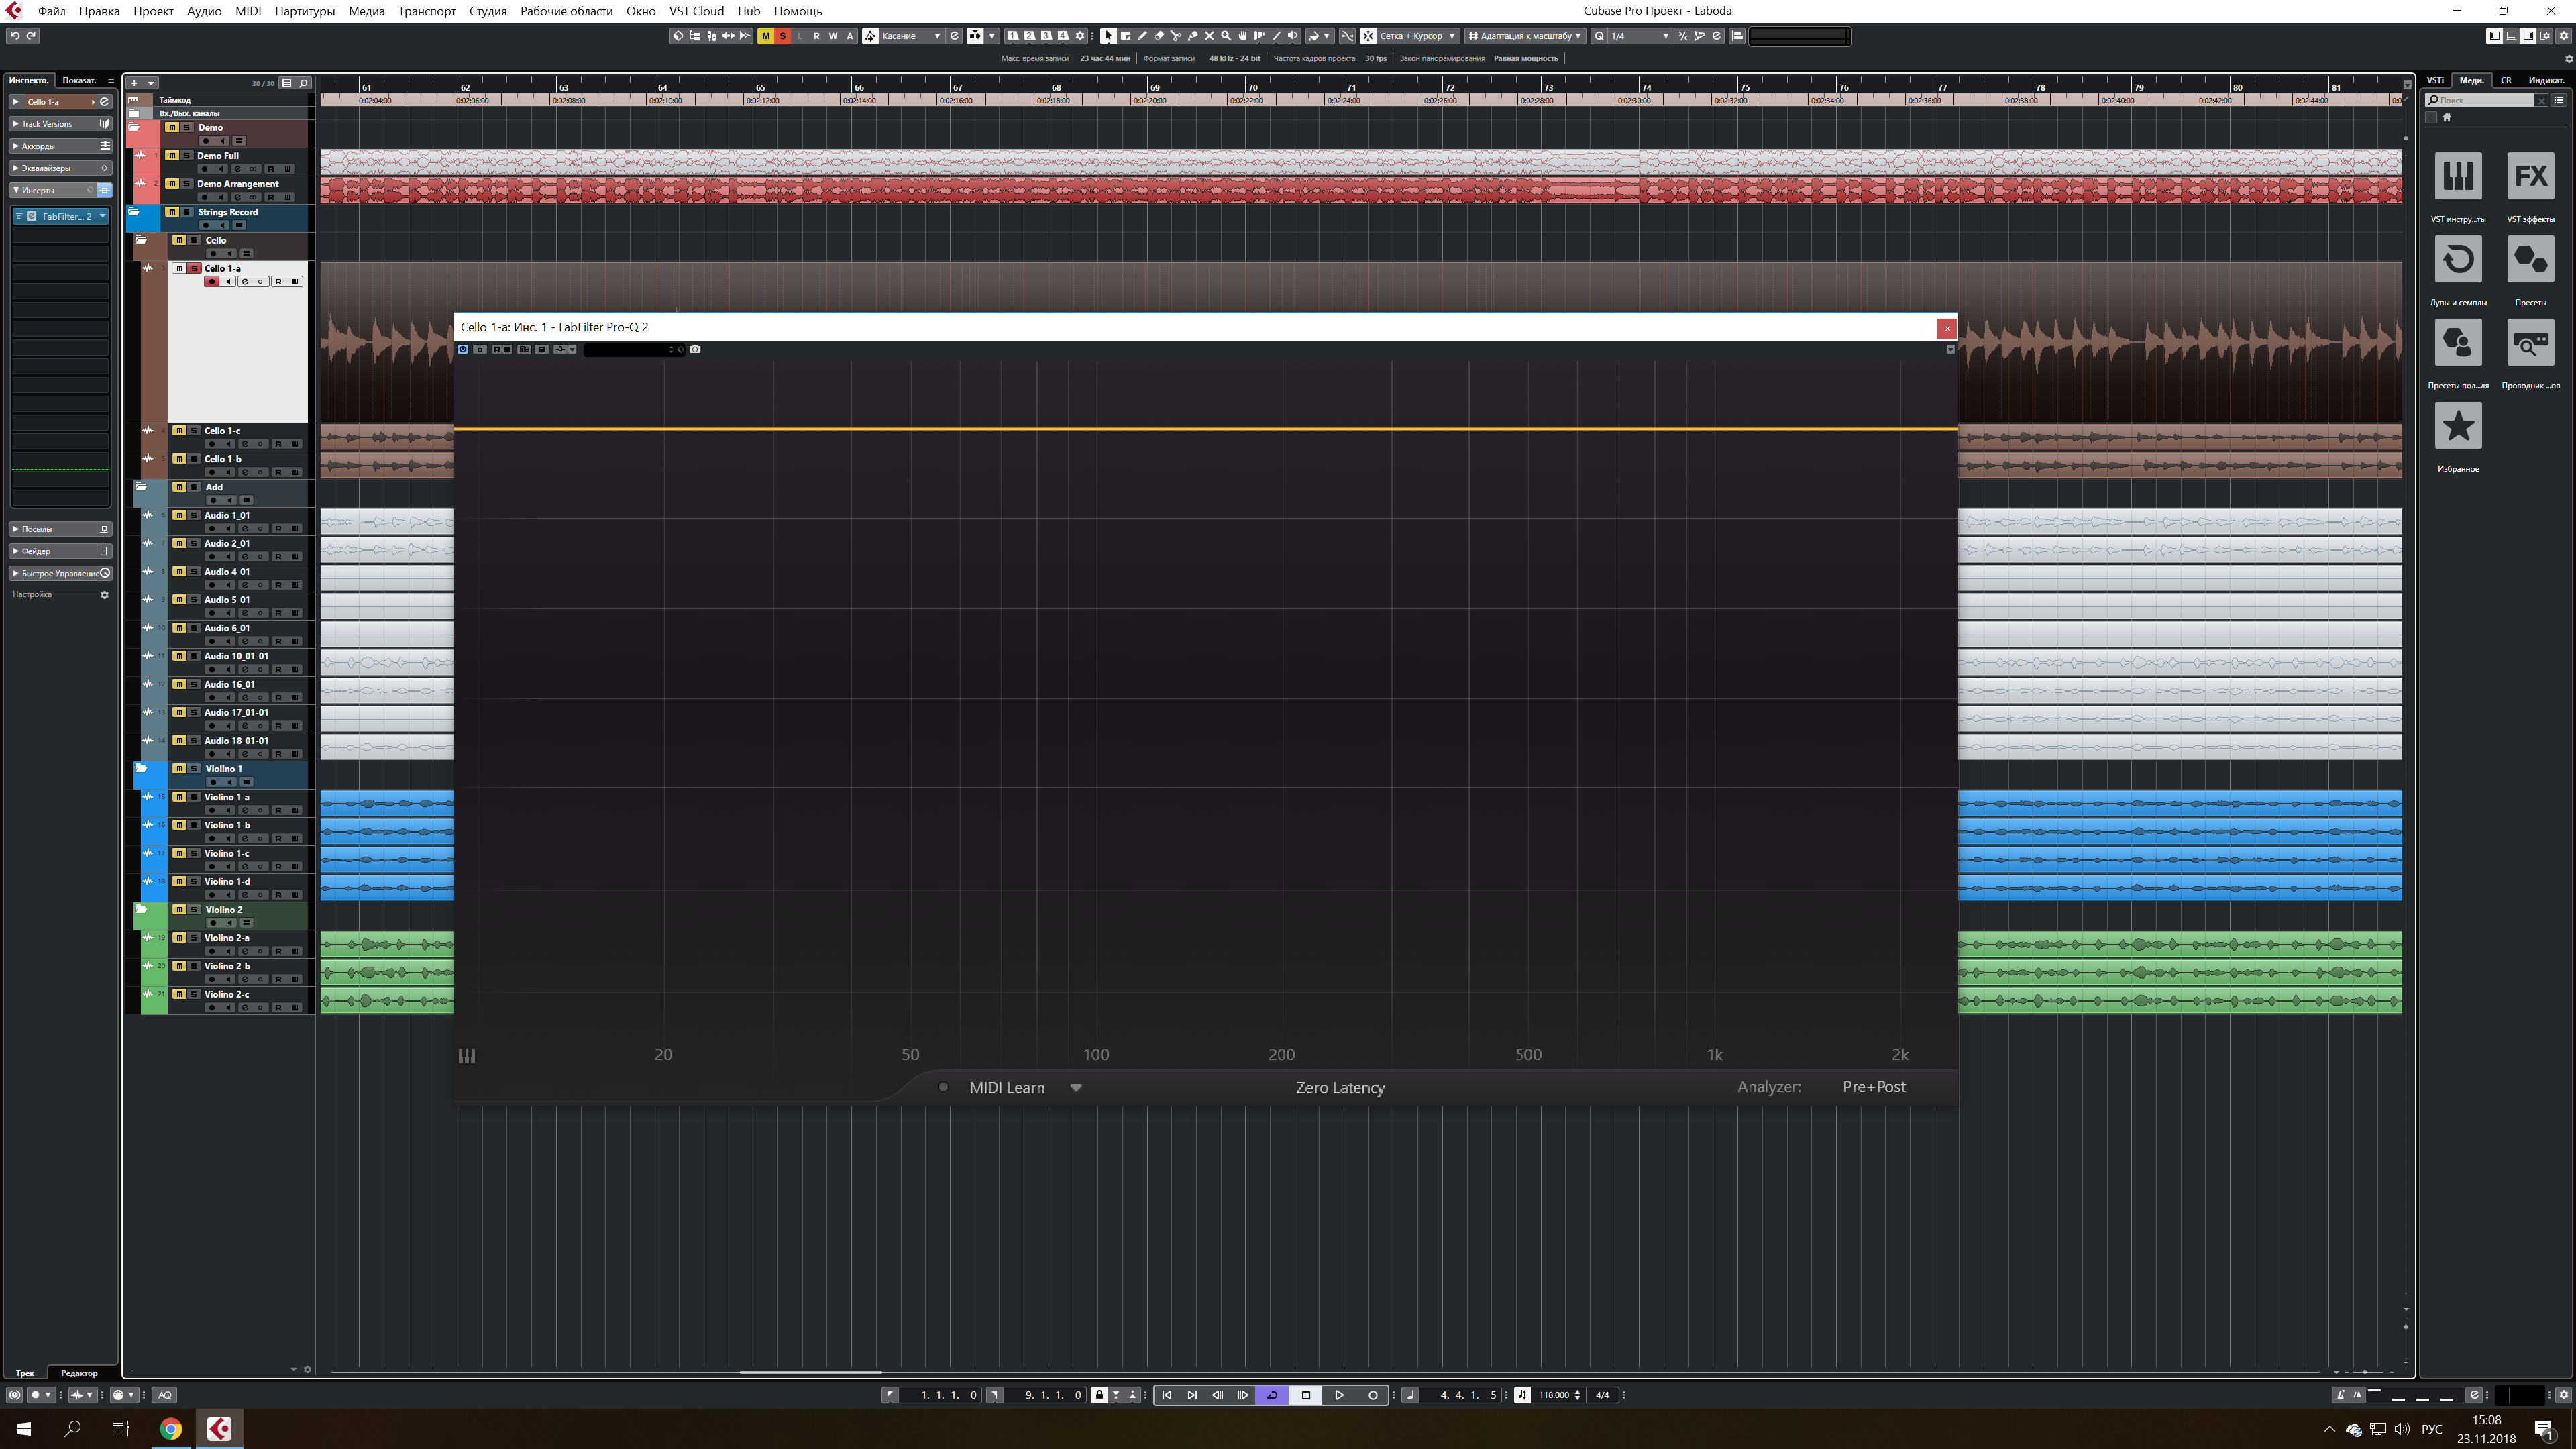Screen dimensions: 2576x1449
Task: Switch to the VSTi tab
Action: 2435,80
